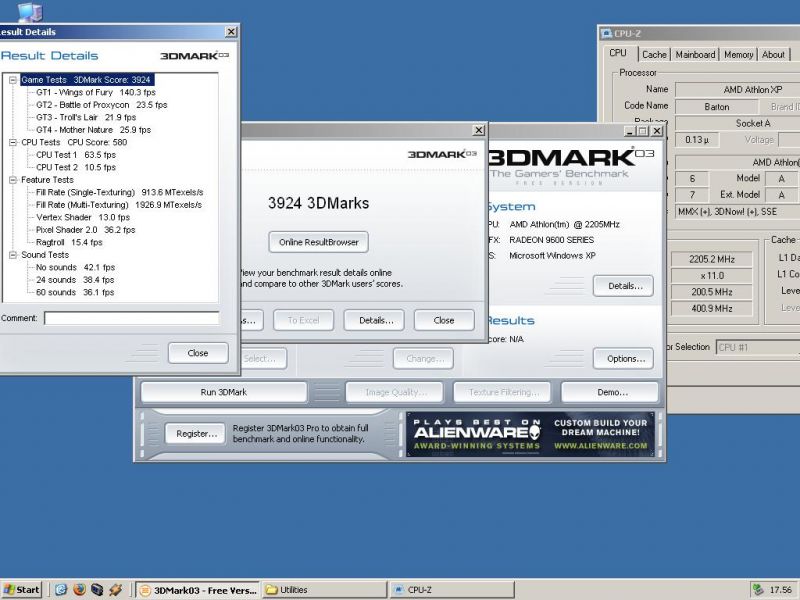Click the Change button in 3DMark03
Viewport: 800px width, 600px height.
click(423, 359)
